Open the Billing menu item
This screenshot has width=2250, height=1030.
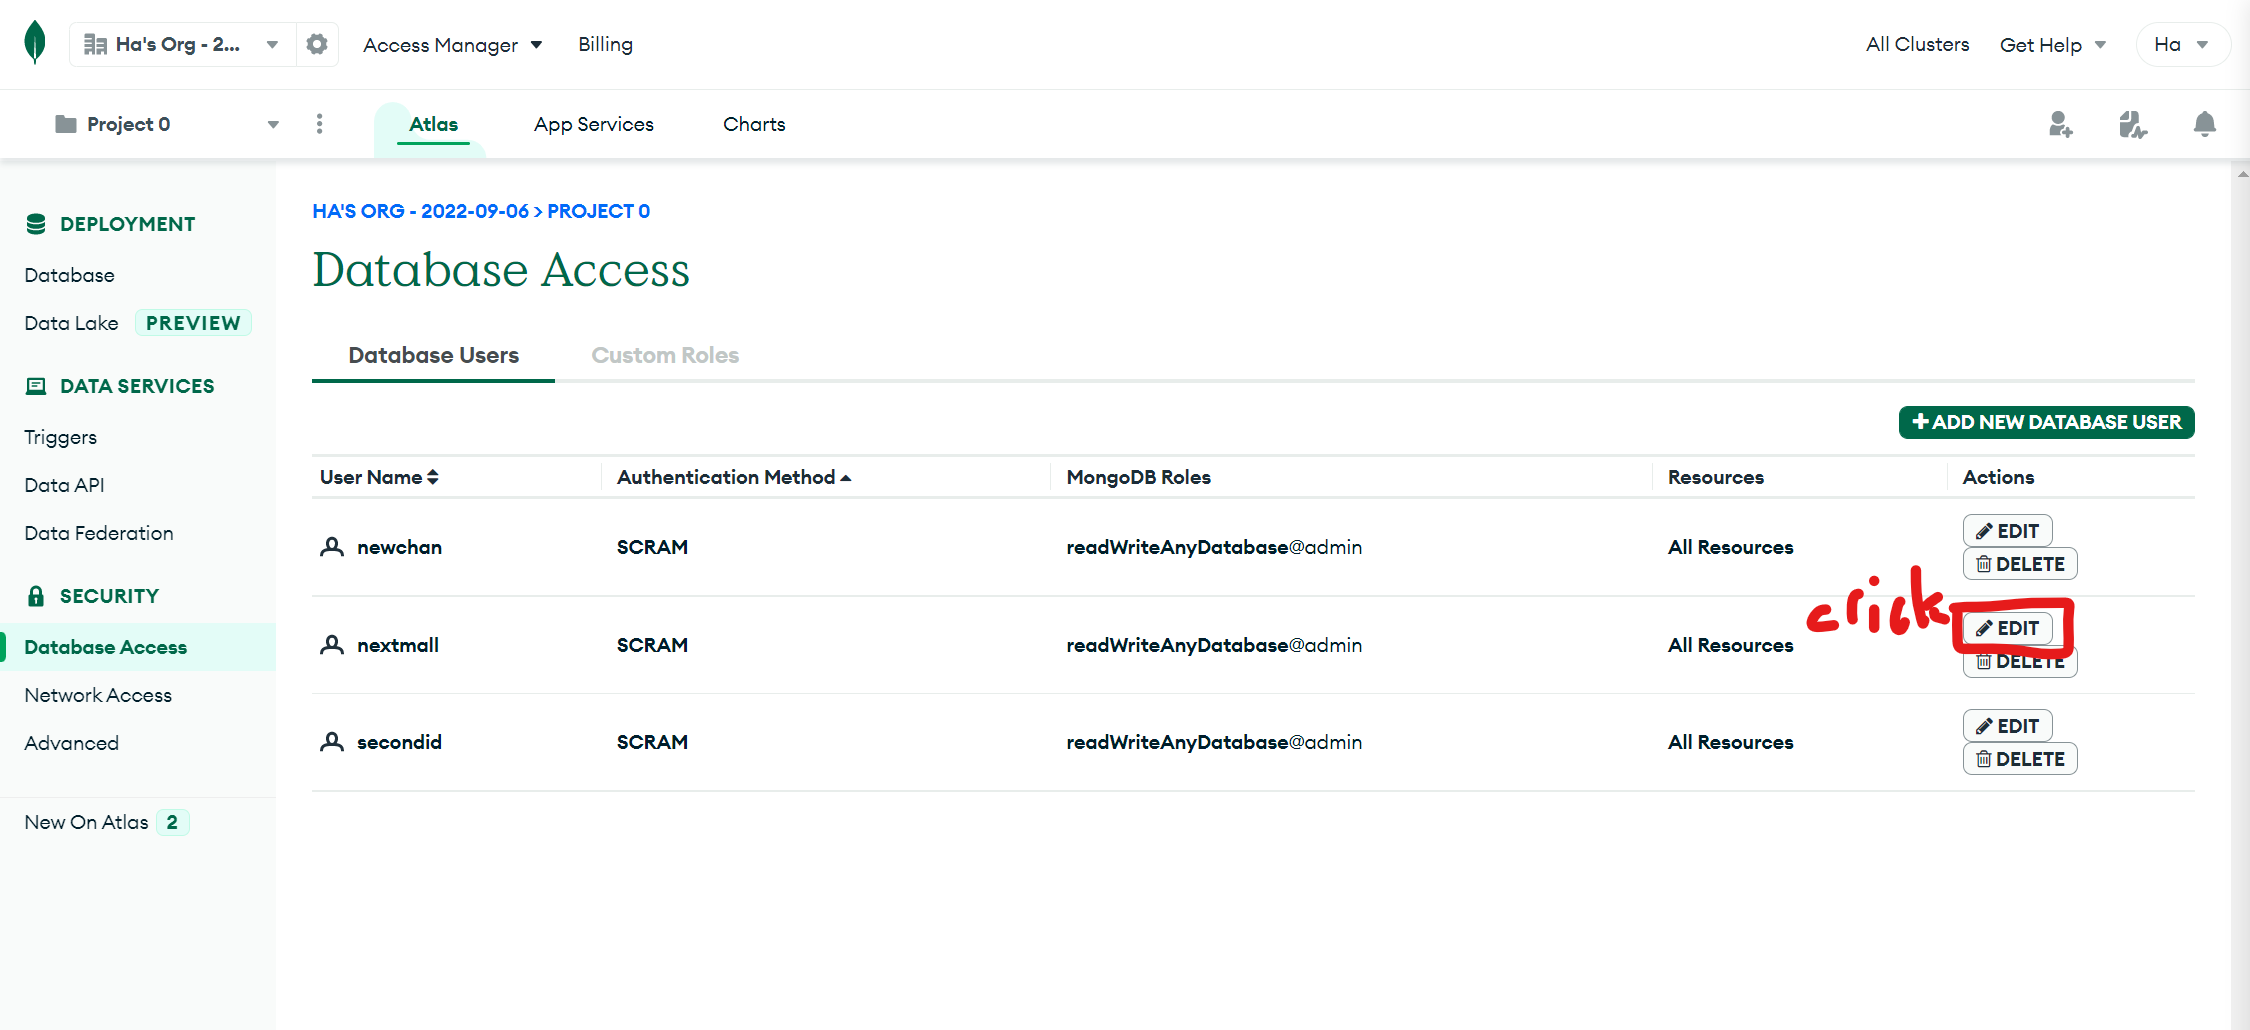coord(605,44)
